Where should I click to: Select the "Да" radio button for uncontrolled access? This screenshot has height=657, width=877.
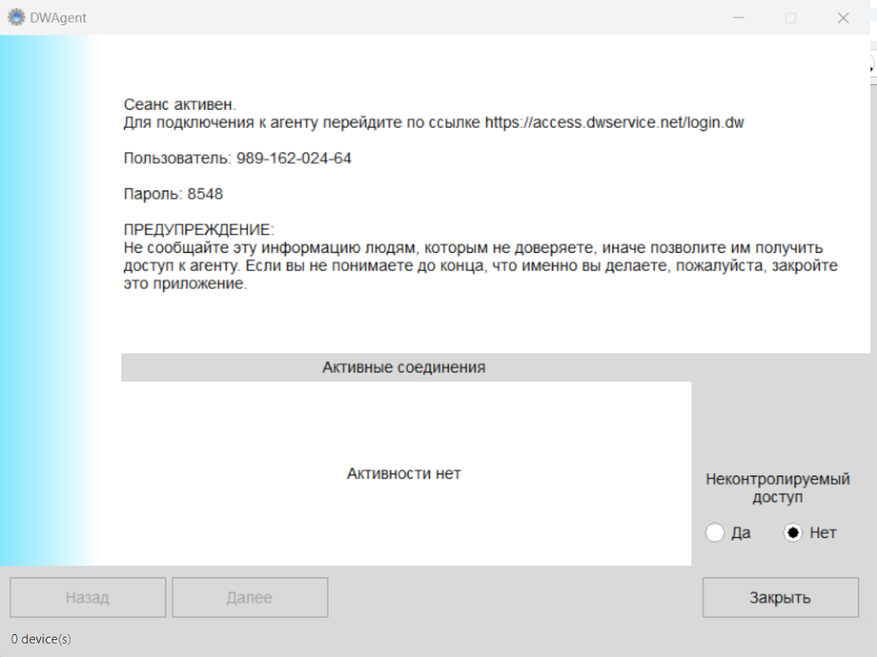(715, 532)
